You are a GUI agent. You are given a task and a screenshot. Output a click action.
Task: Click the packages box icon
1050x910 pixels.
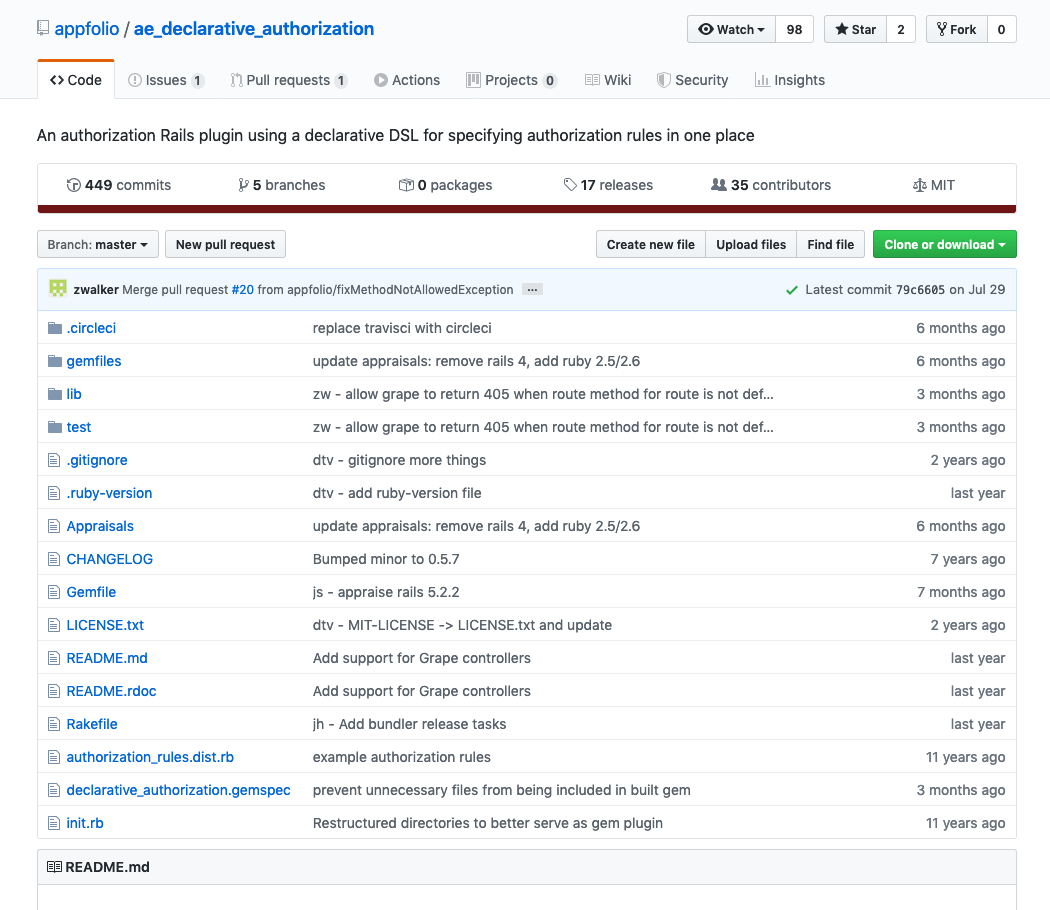(406, 185)
